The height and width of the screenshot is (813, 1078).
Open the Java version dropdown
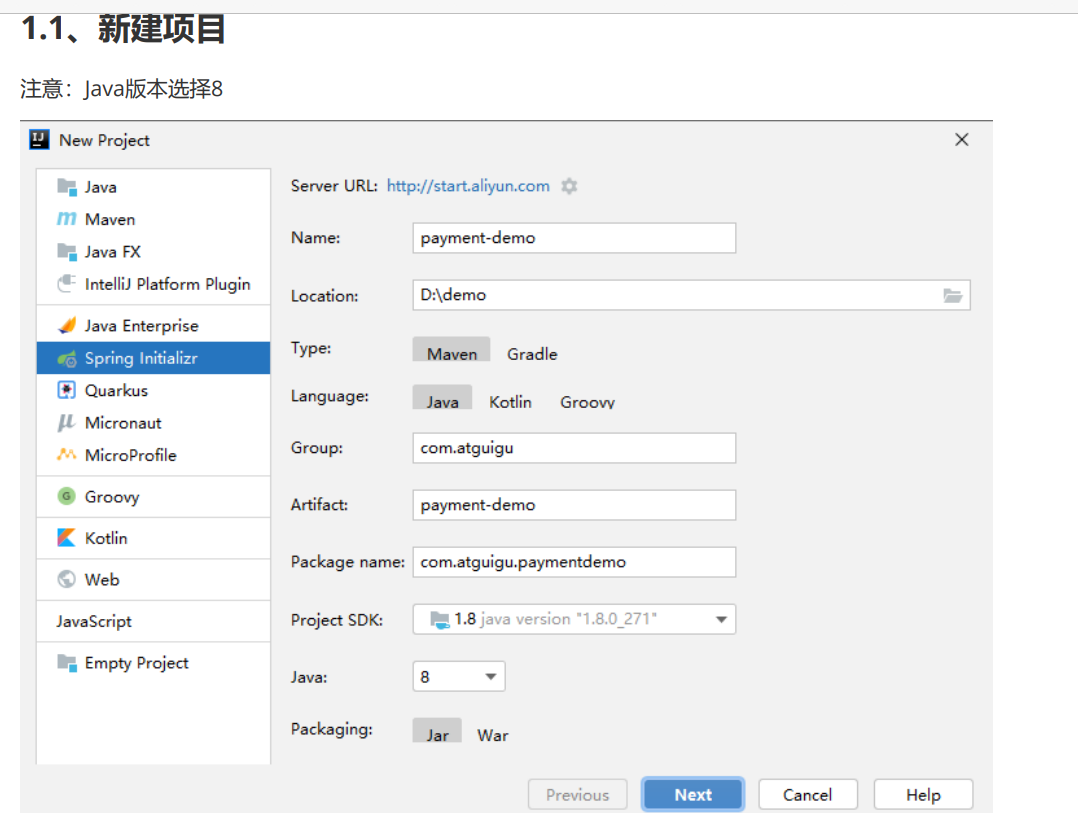point(459,676)
